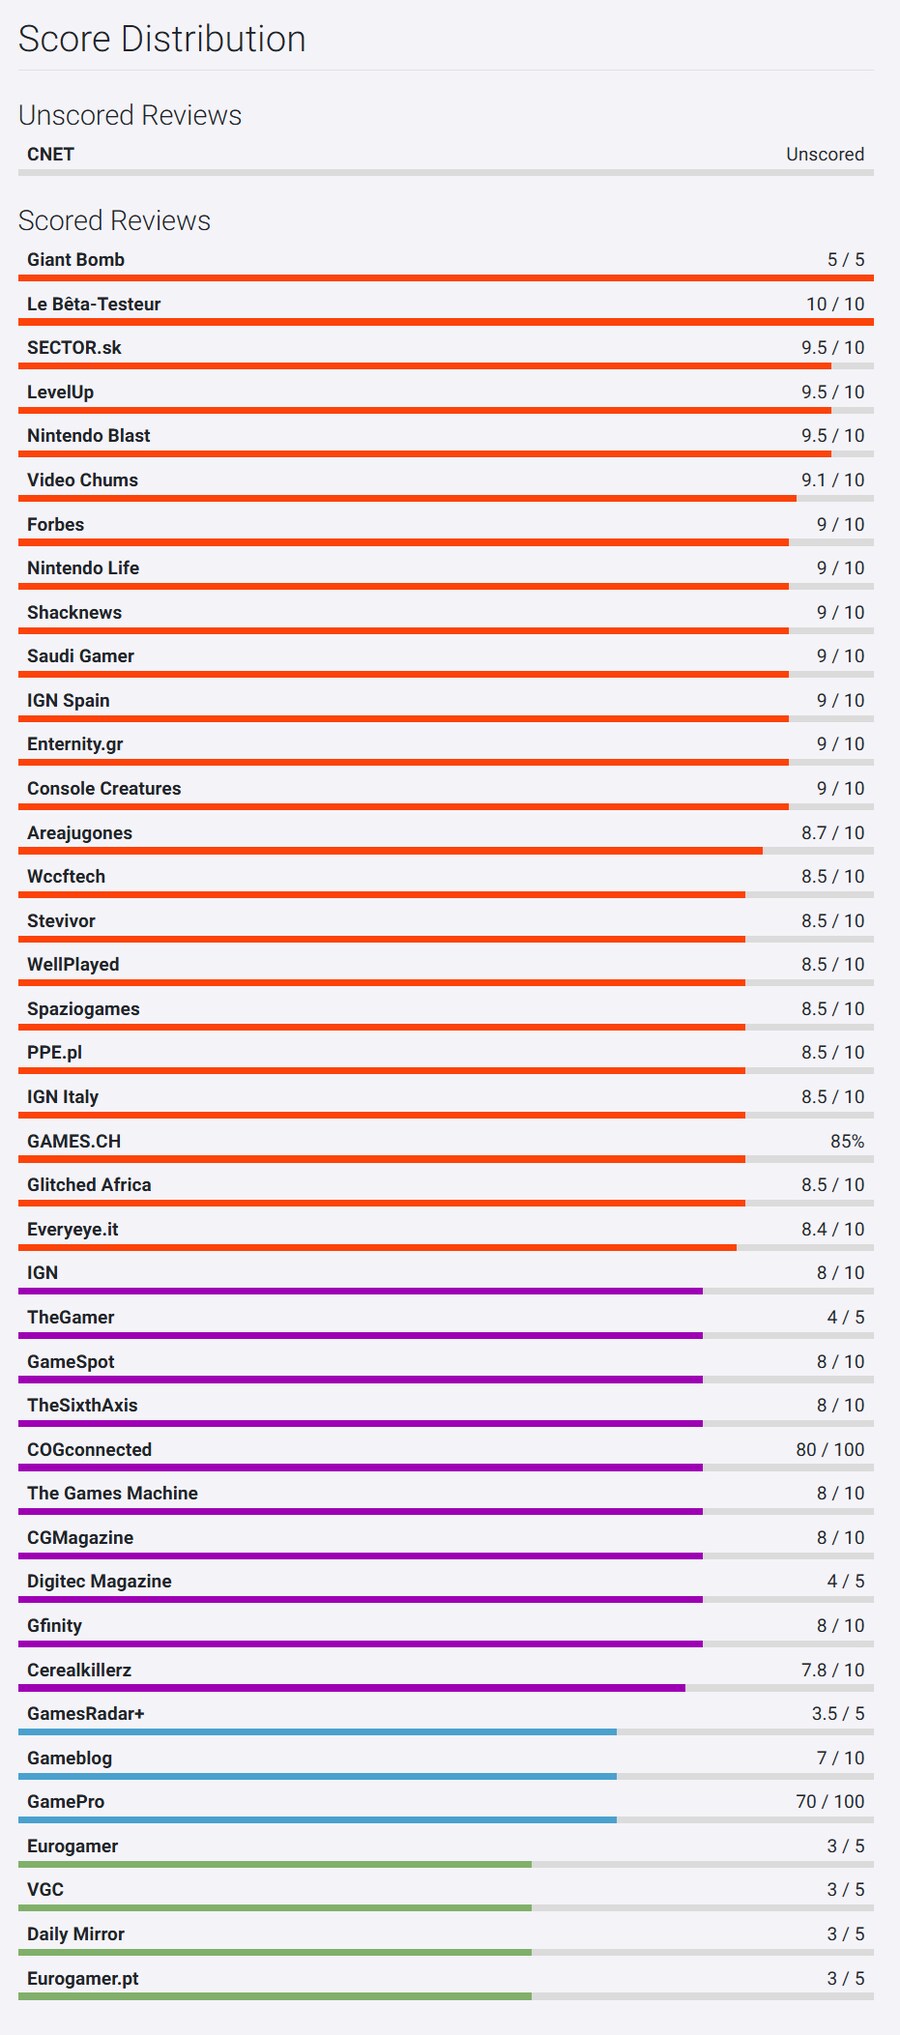Go to Nintendo Life review
Image resolution: width=900 pixels, height=2035 pixels.
[x=83, y=568]
